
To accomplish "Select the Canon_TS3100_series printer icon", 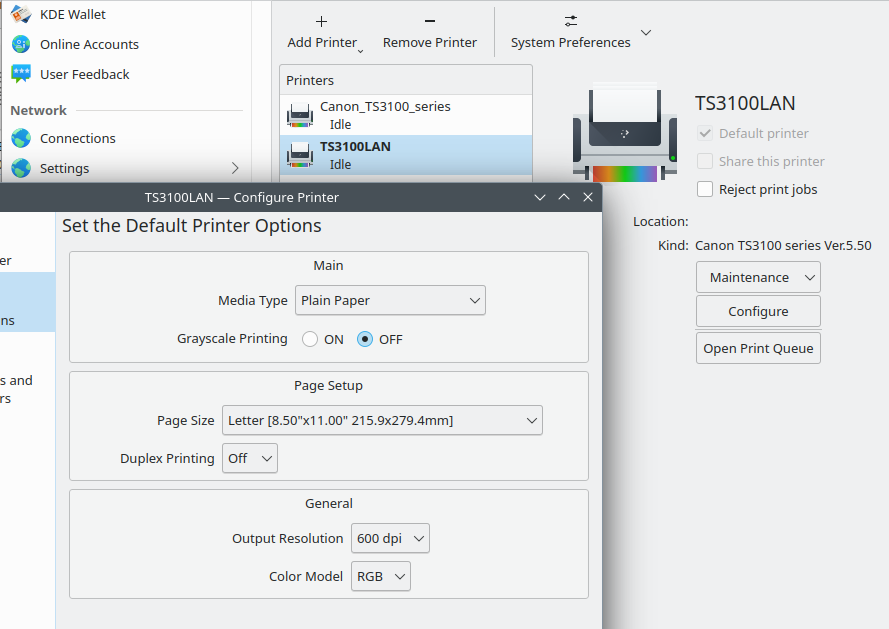I will click(300, 115).
